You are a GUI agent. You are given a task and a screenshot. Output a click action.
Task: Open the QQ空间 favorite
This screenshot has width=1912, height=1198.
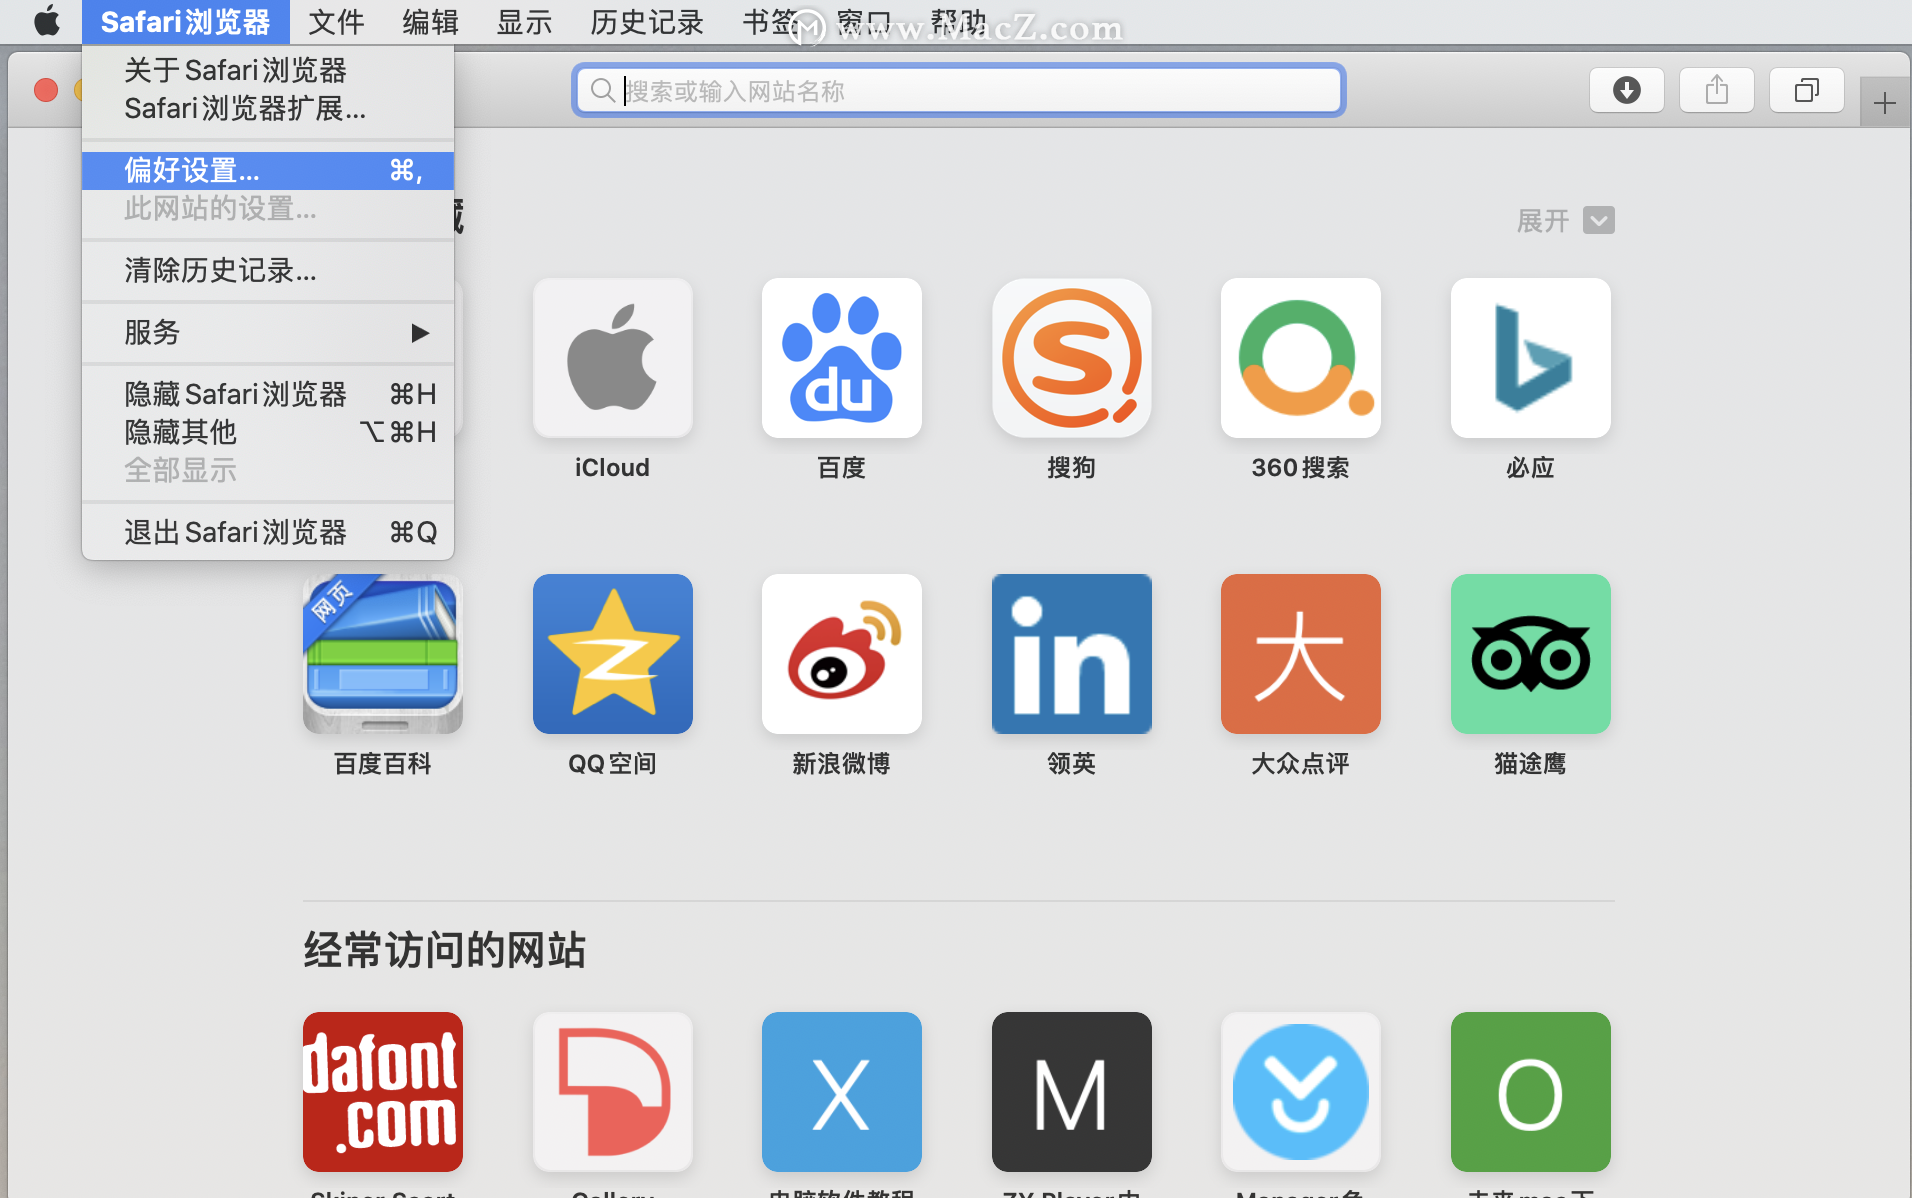[612, 654]
